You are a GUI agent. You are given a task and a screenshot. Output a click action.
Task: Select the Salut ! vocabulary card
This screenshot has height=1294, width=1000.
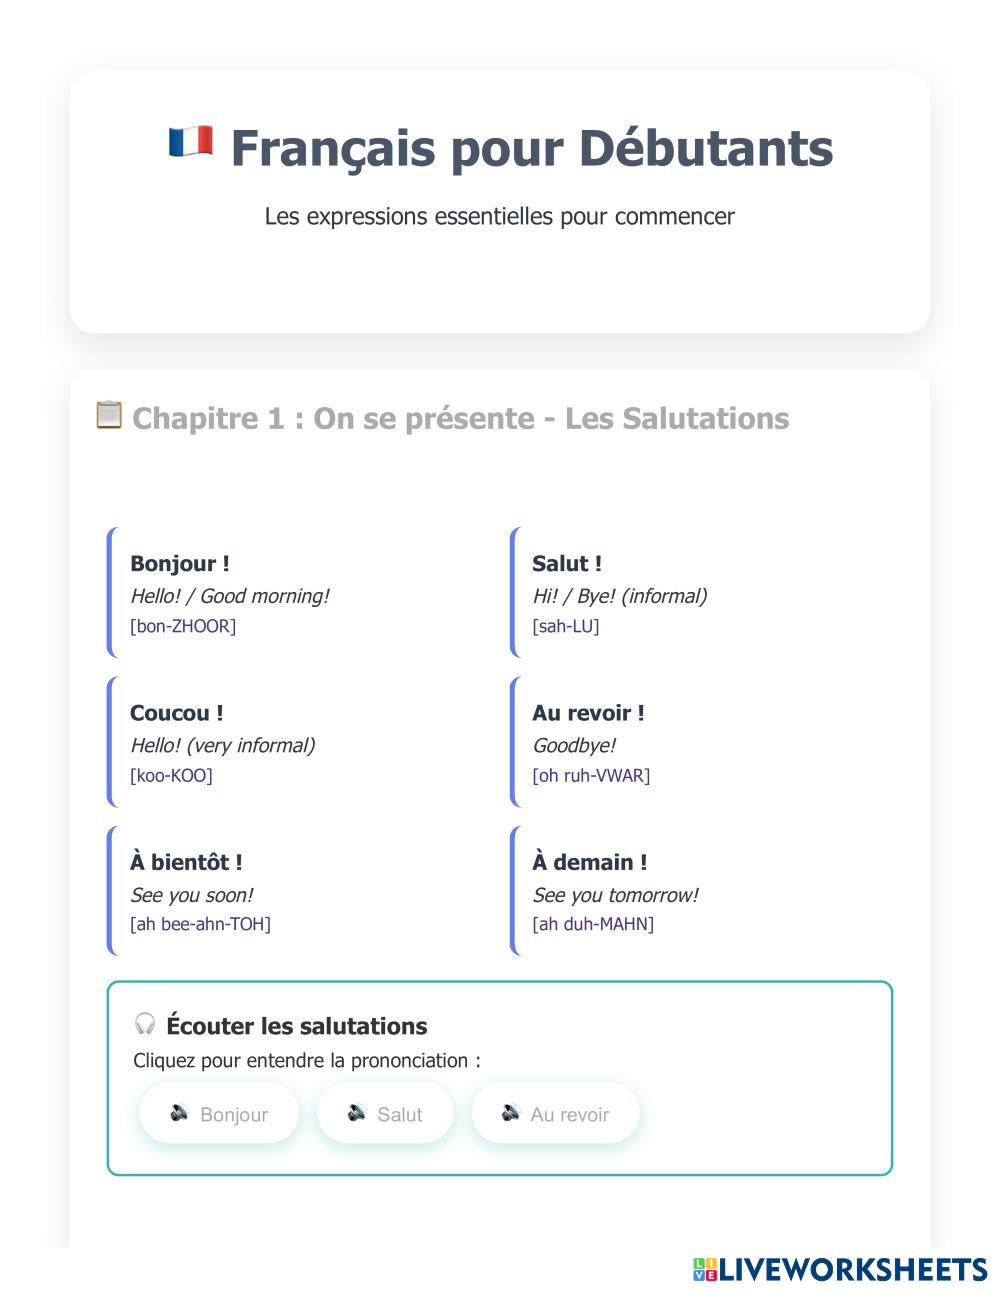click(700, 593)
